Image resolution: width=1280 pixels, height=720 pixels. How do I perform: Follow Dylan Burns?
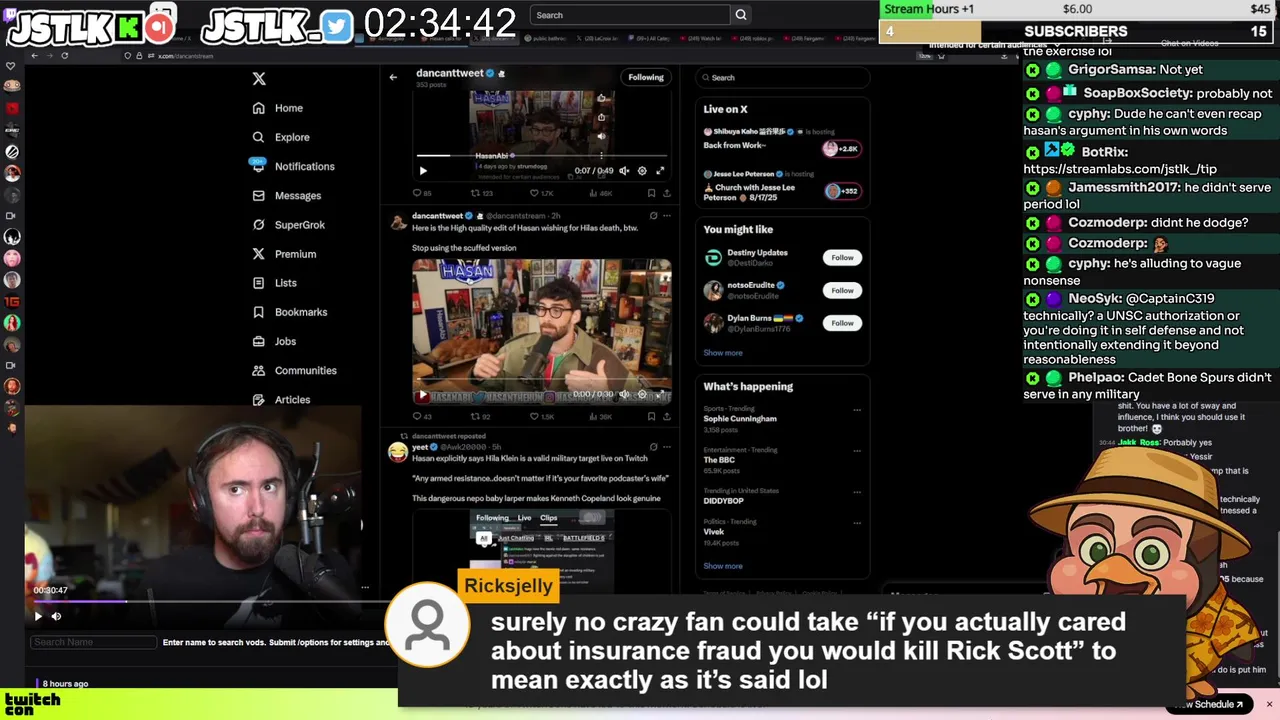842,323
